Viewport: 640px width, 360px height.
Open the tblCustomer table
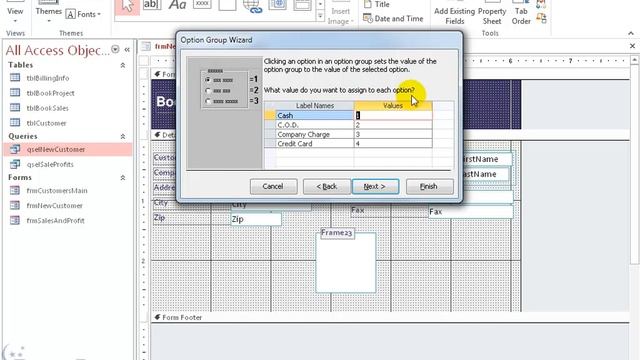point(47,123)
